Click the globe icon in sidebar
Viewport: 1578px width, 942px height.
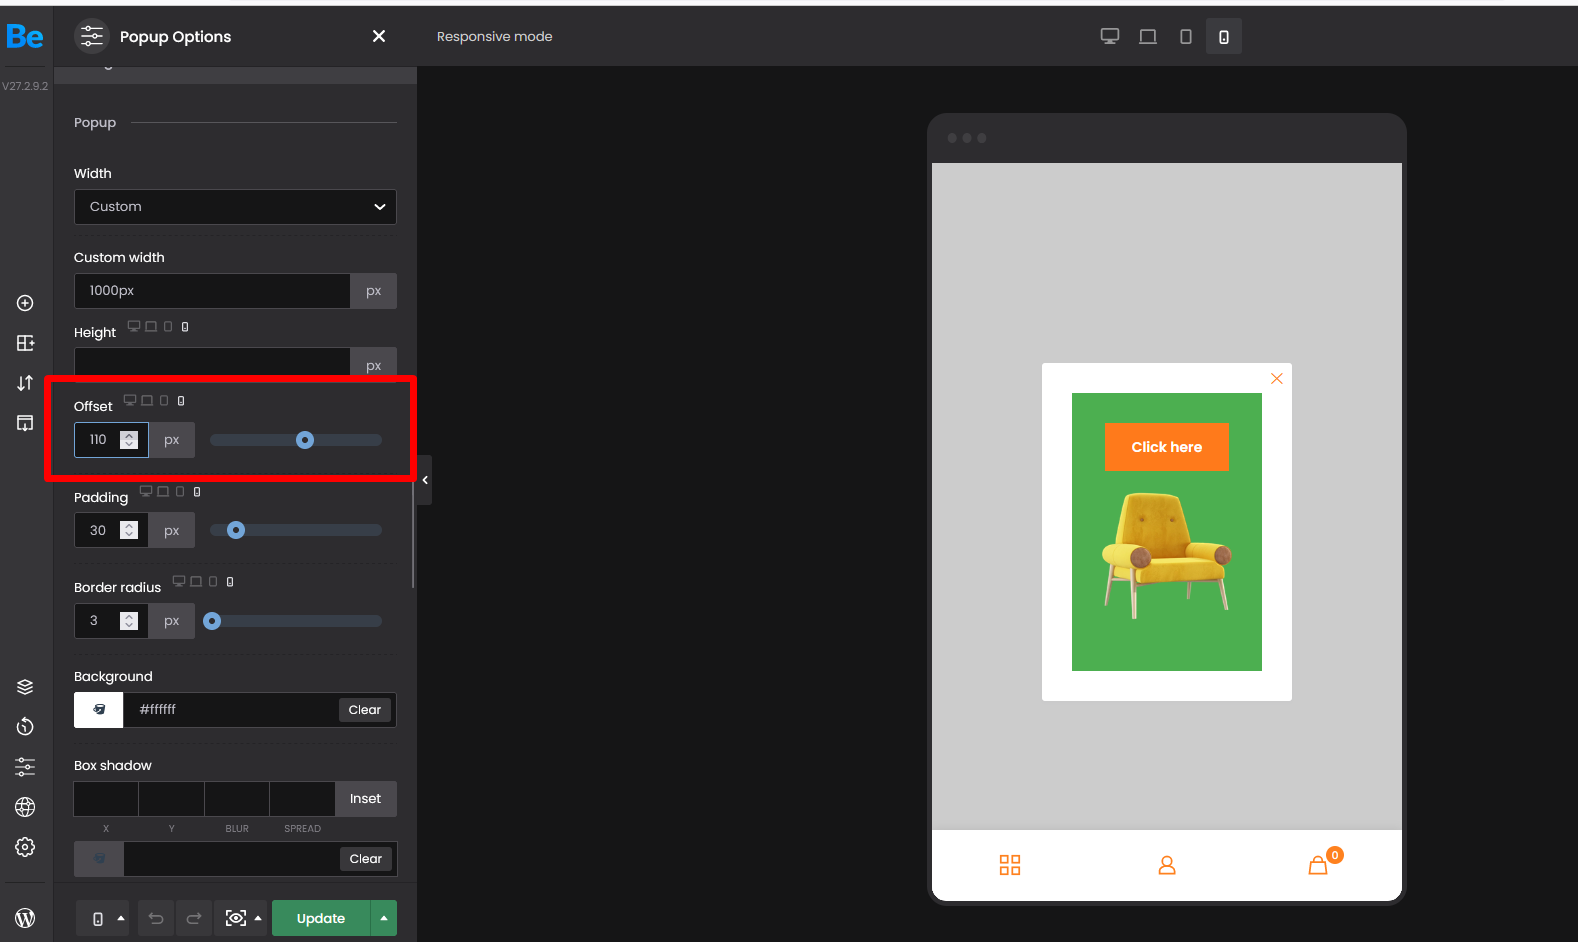25,807
